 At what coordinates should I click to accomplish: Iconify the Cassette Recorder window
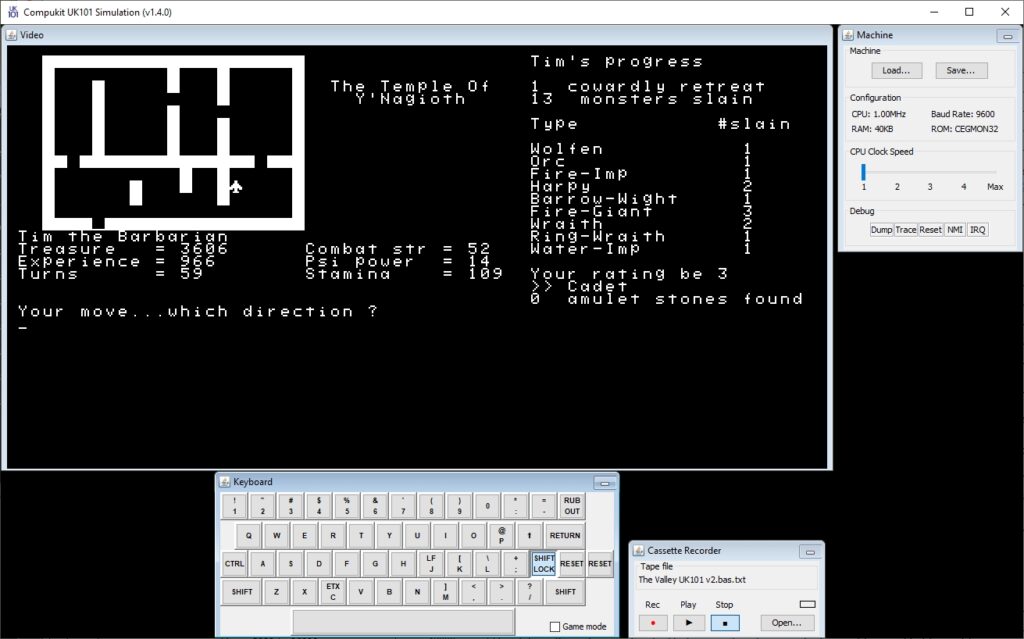coord(810,551)
